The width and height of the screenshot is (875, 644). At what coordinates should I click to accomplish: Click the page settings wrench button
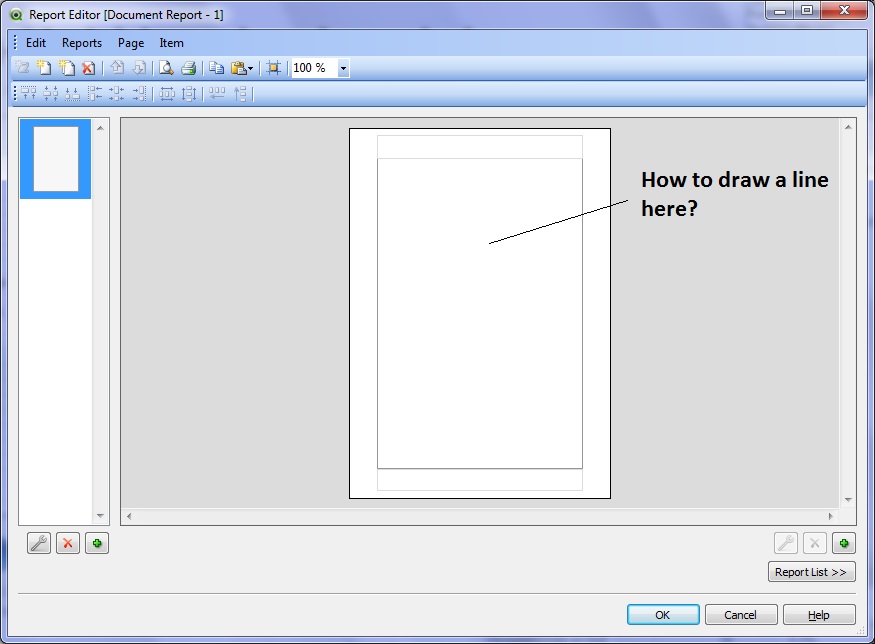[39, 543]
